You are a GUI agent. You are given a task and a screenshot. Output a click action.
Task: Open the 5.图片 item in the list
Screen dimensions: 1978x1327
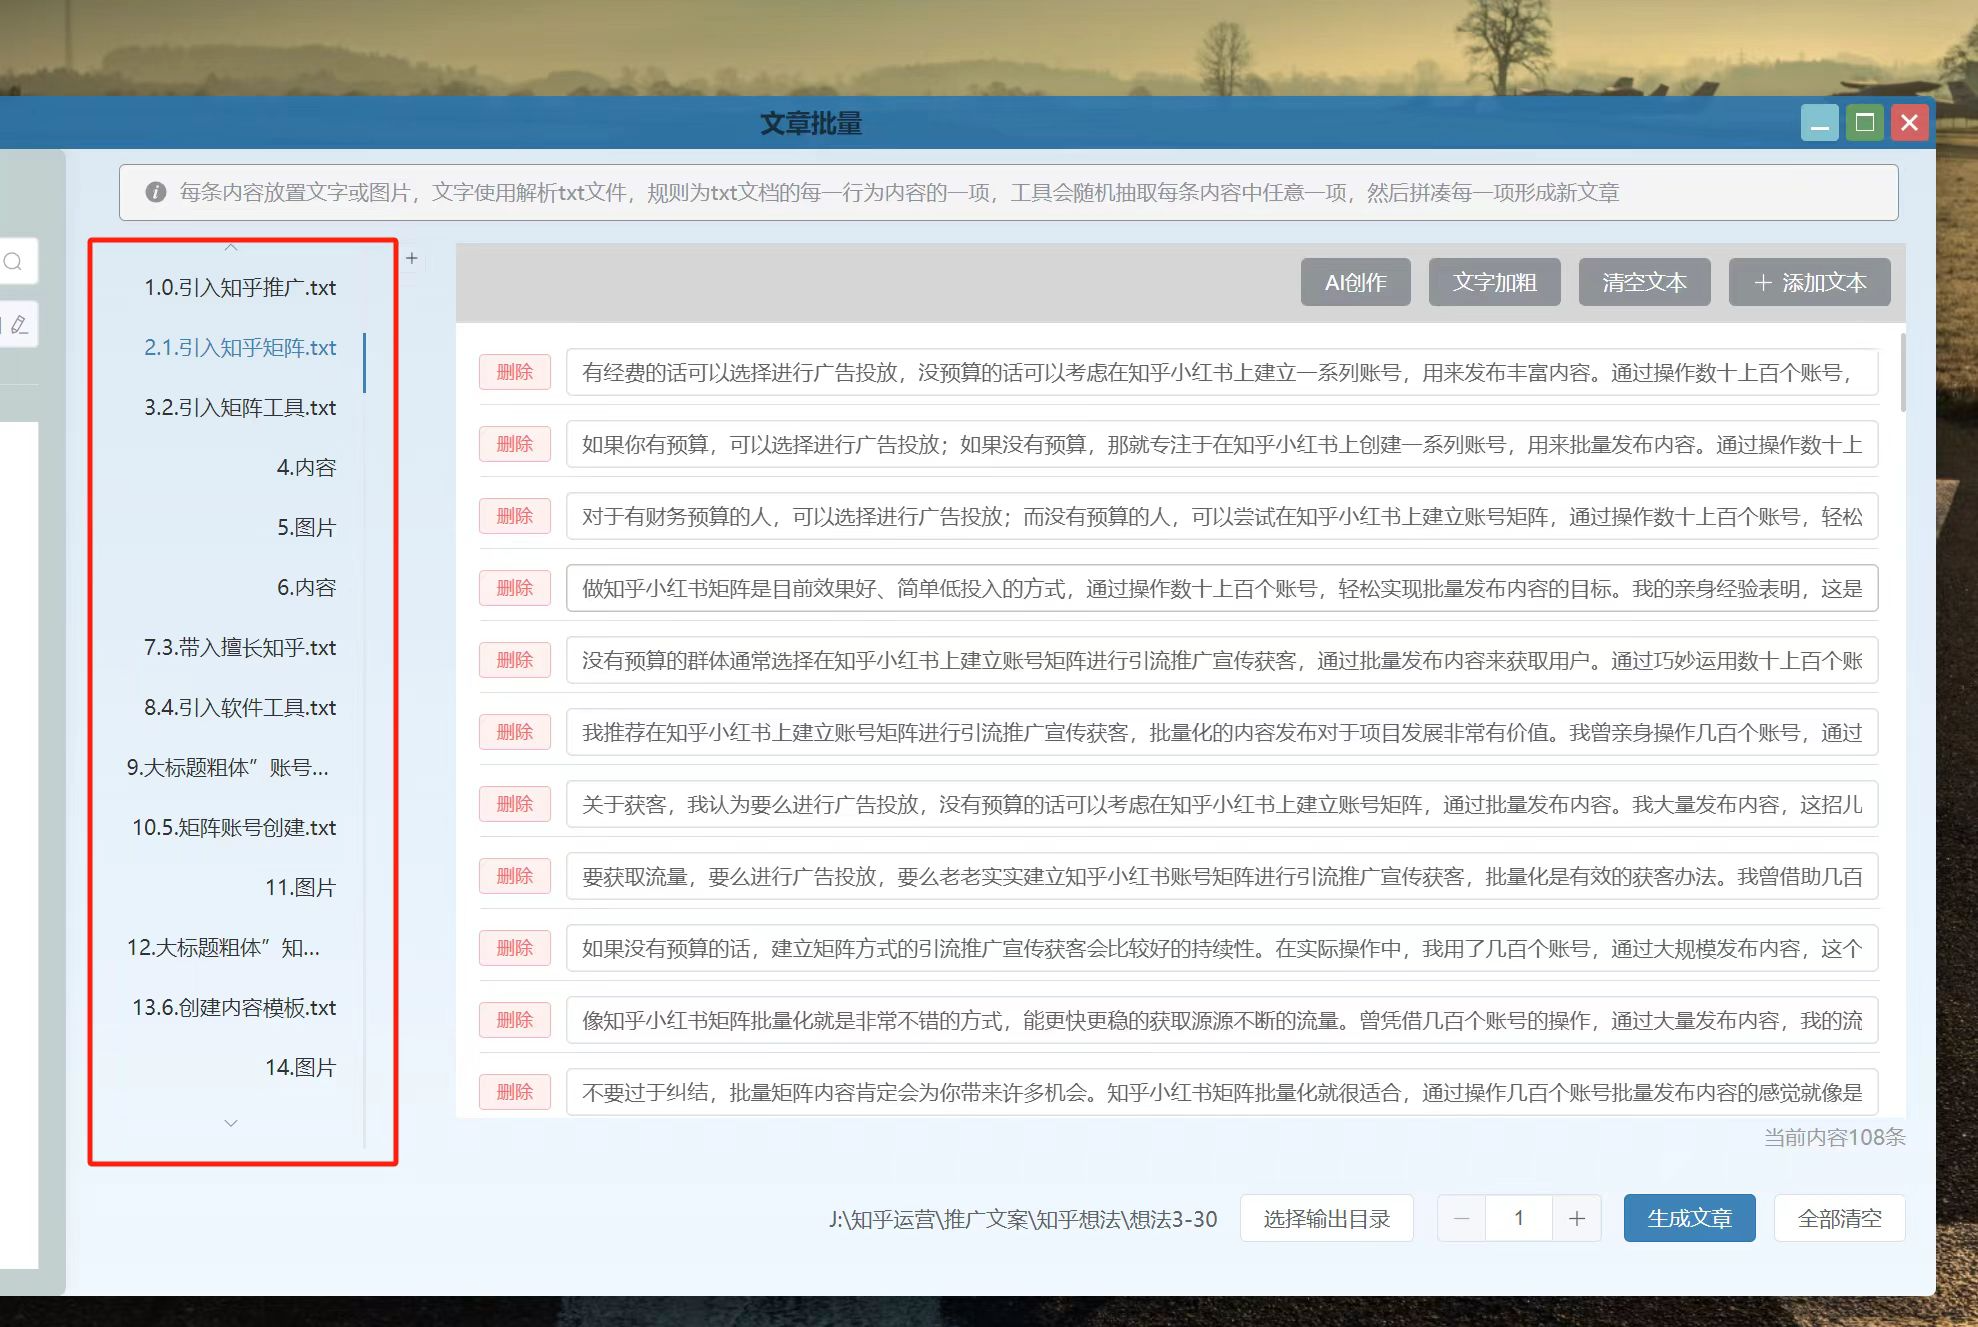click(x=306, y=528)
